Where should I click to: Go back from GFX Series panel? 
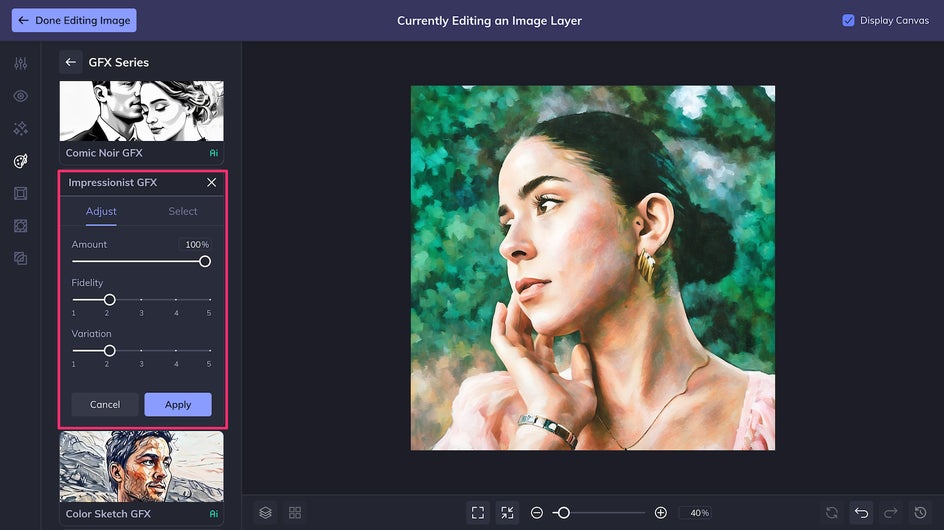(x=71, y=62)
